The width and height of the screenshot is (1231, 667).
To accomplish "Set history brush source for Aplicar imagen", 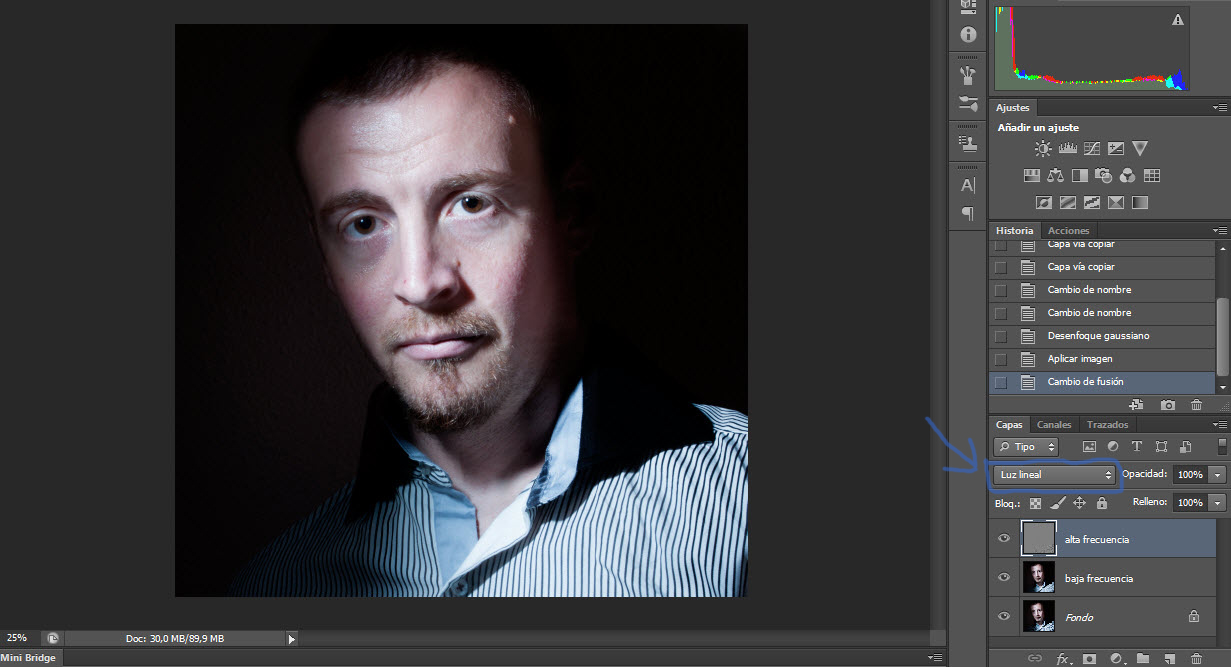I will point(1001,359).
